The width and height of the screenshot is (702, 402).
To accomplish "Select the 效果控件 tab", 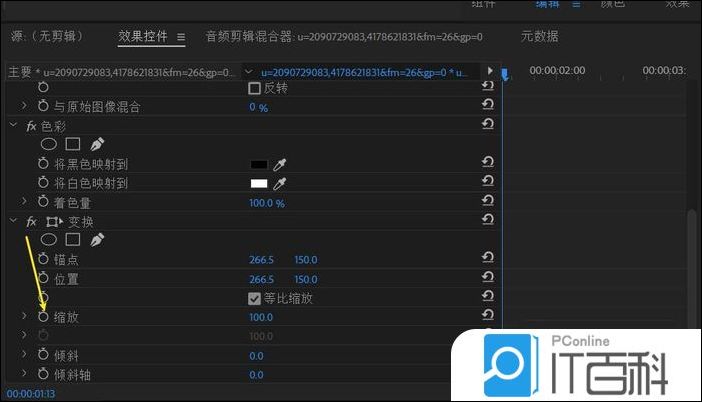I will tap(143, 36).
